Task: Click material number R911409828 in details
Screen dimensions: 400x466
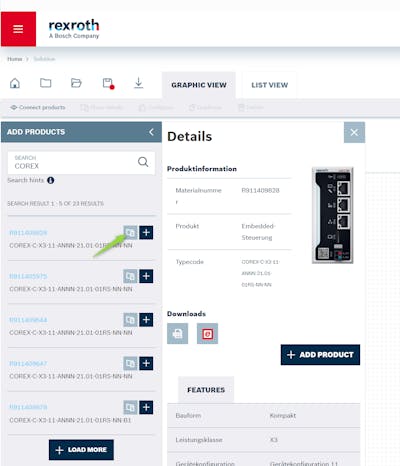Action: 260,190
